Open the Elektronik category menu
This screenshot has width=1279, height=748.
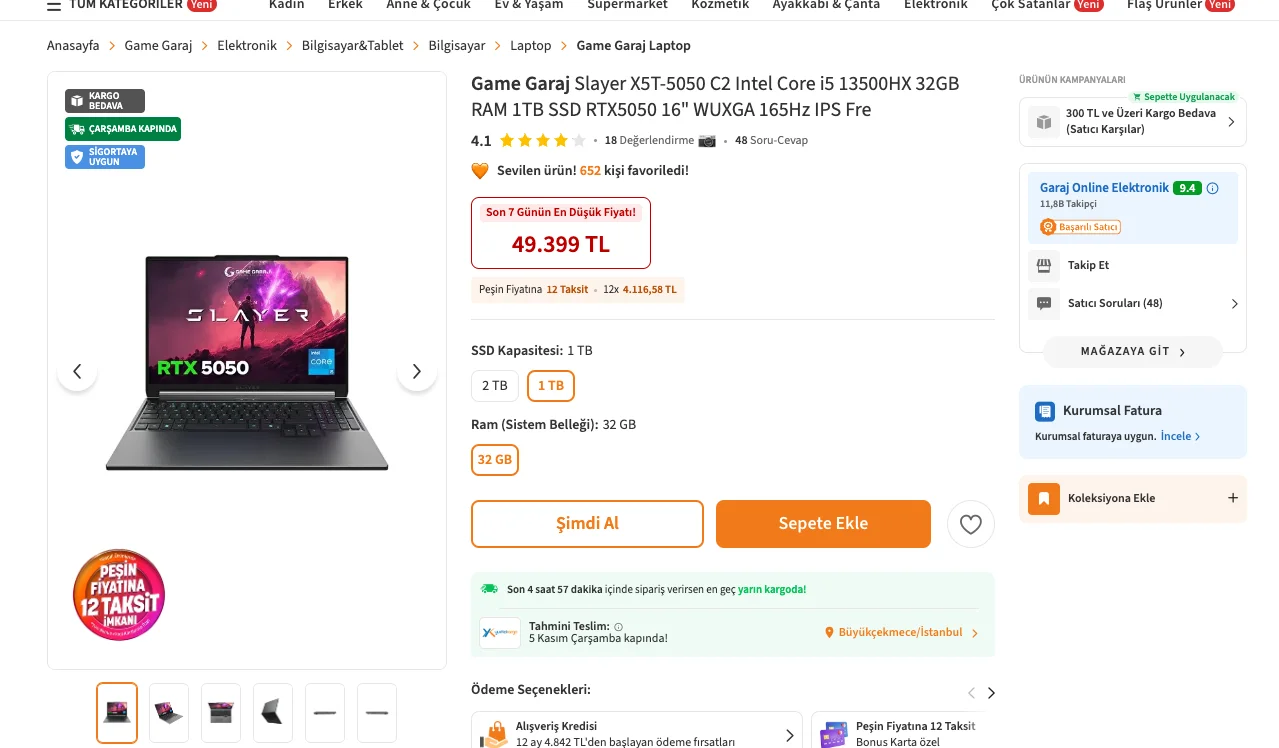click(935, 5)
